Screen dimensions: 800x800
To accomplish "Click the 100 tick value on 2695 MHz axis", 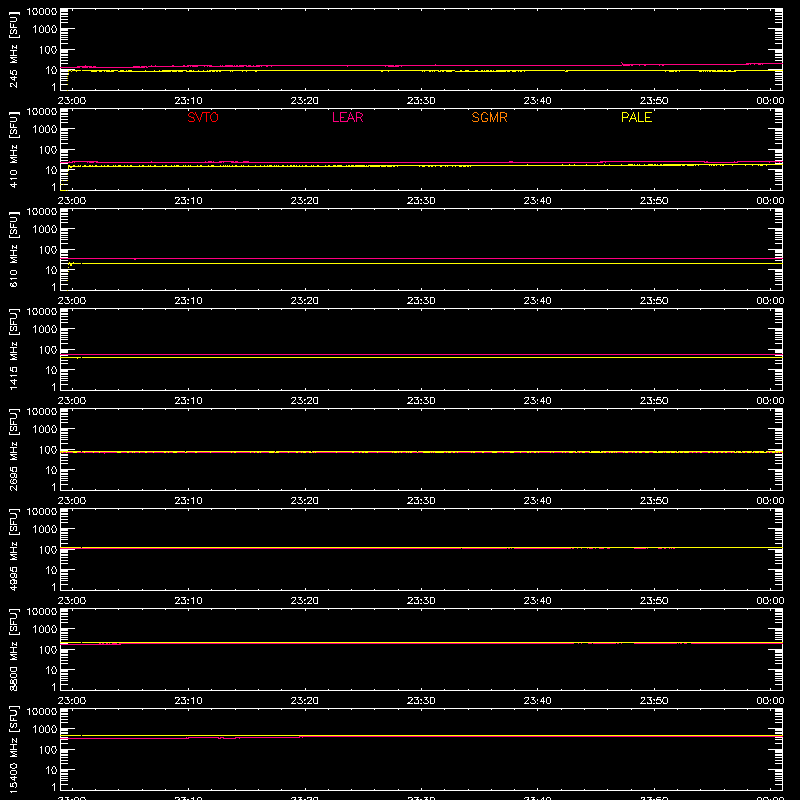I will point(48,449).
